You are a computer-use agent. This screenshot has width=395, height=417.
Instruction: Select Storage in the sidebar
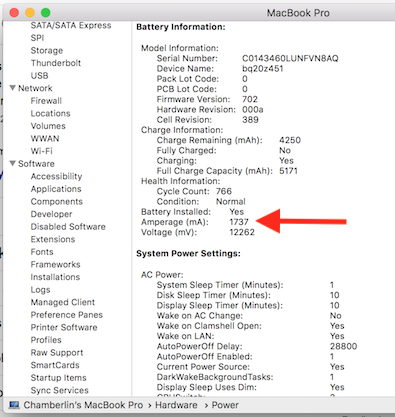tap(47, 51)
